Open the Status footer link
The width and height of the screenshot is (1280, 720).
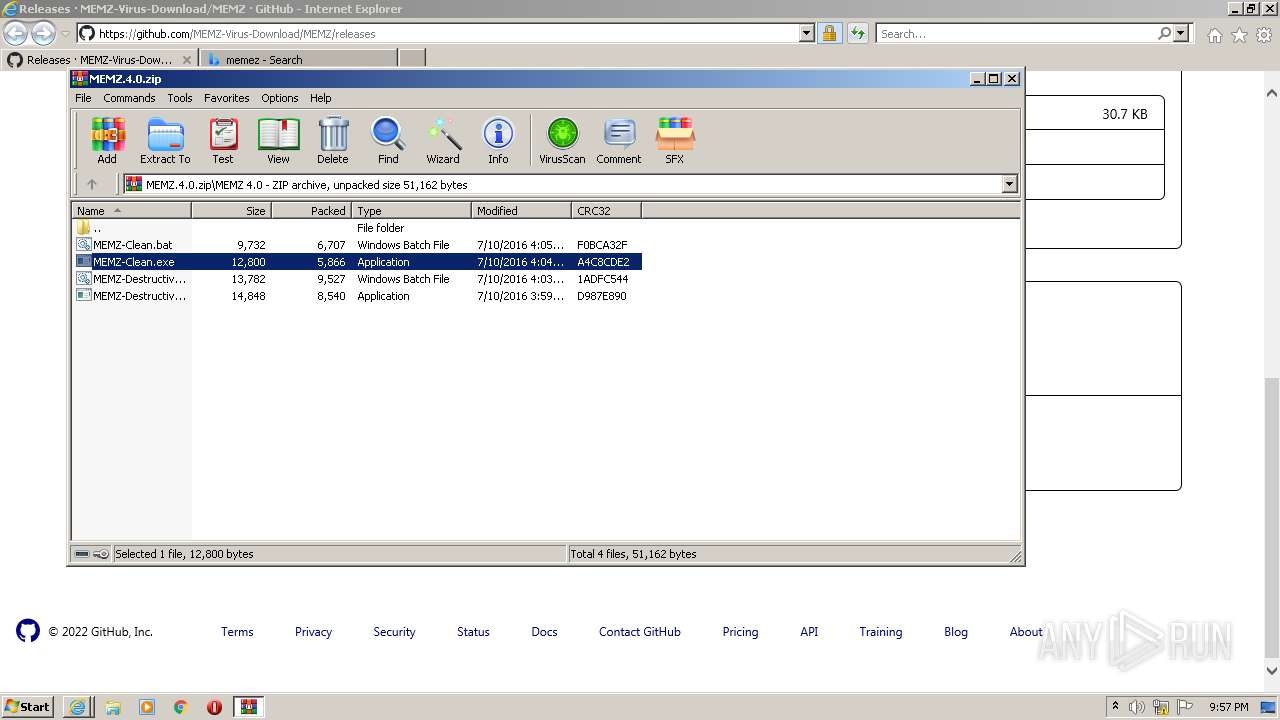[473, 632]
